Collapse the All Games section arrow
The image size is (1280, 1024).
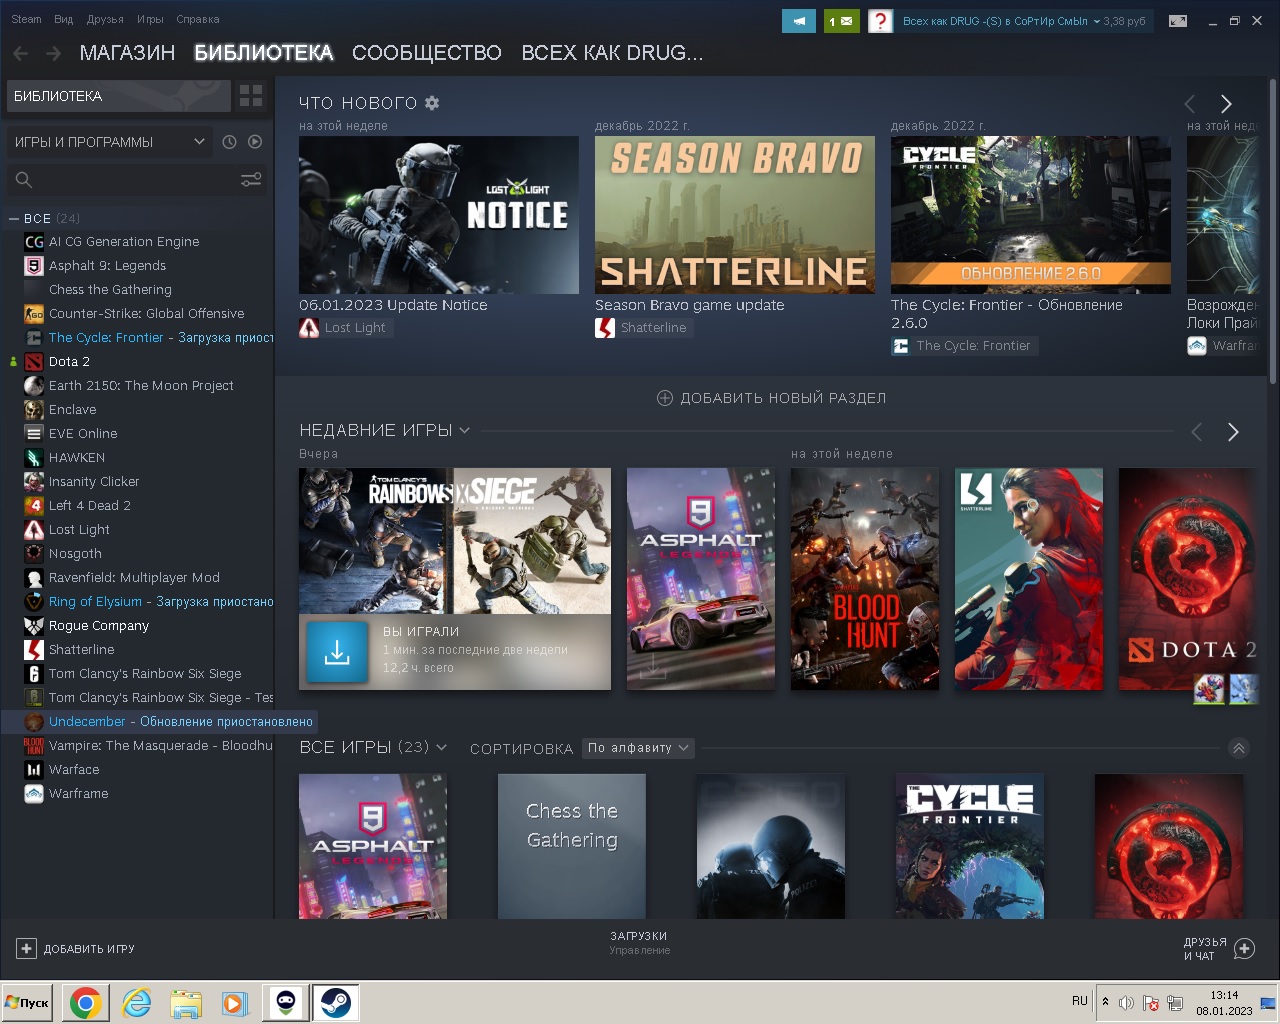pos(1238,748)
